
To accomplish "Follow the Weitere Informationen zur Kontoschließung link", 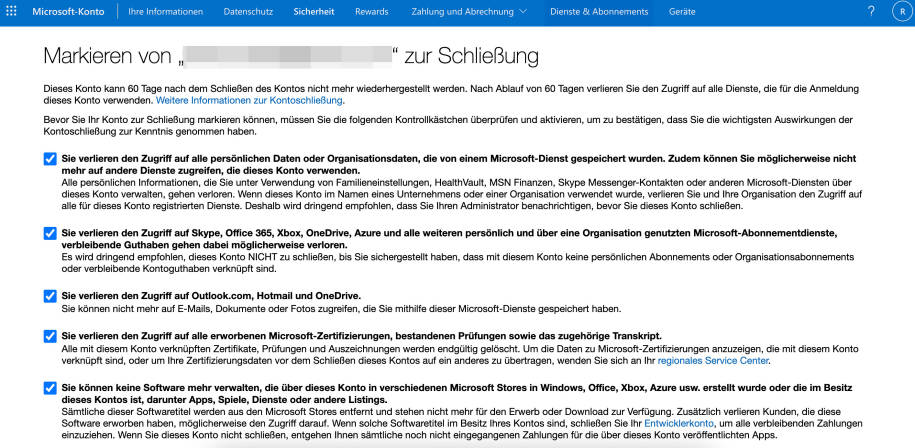I will [x=249, y=100].
